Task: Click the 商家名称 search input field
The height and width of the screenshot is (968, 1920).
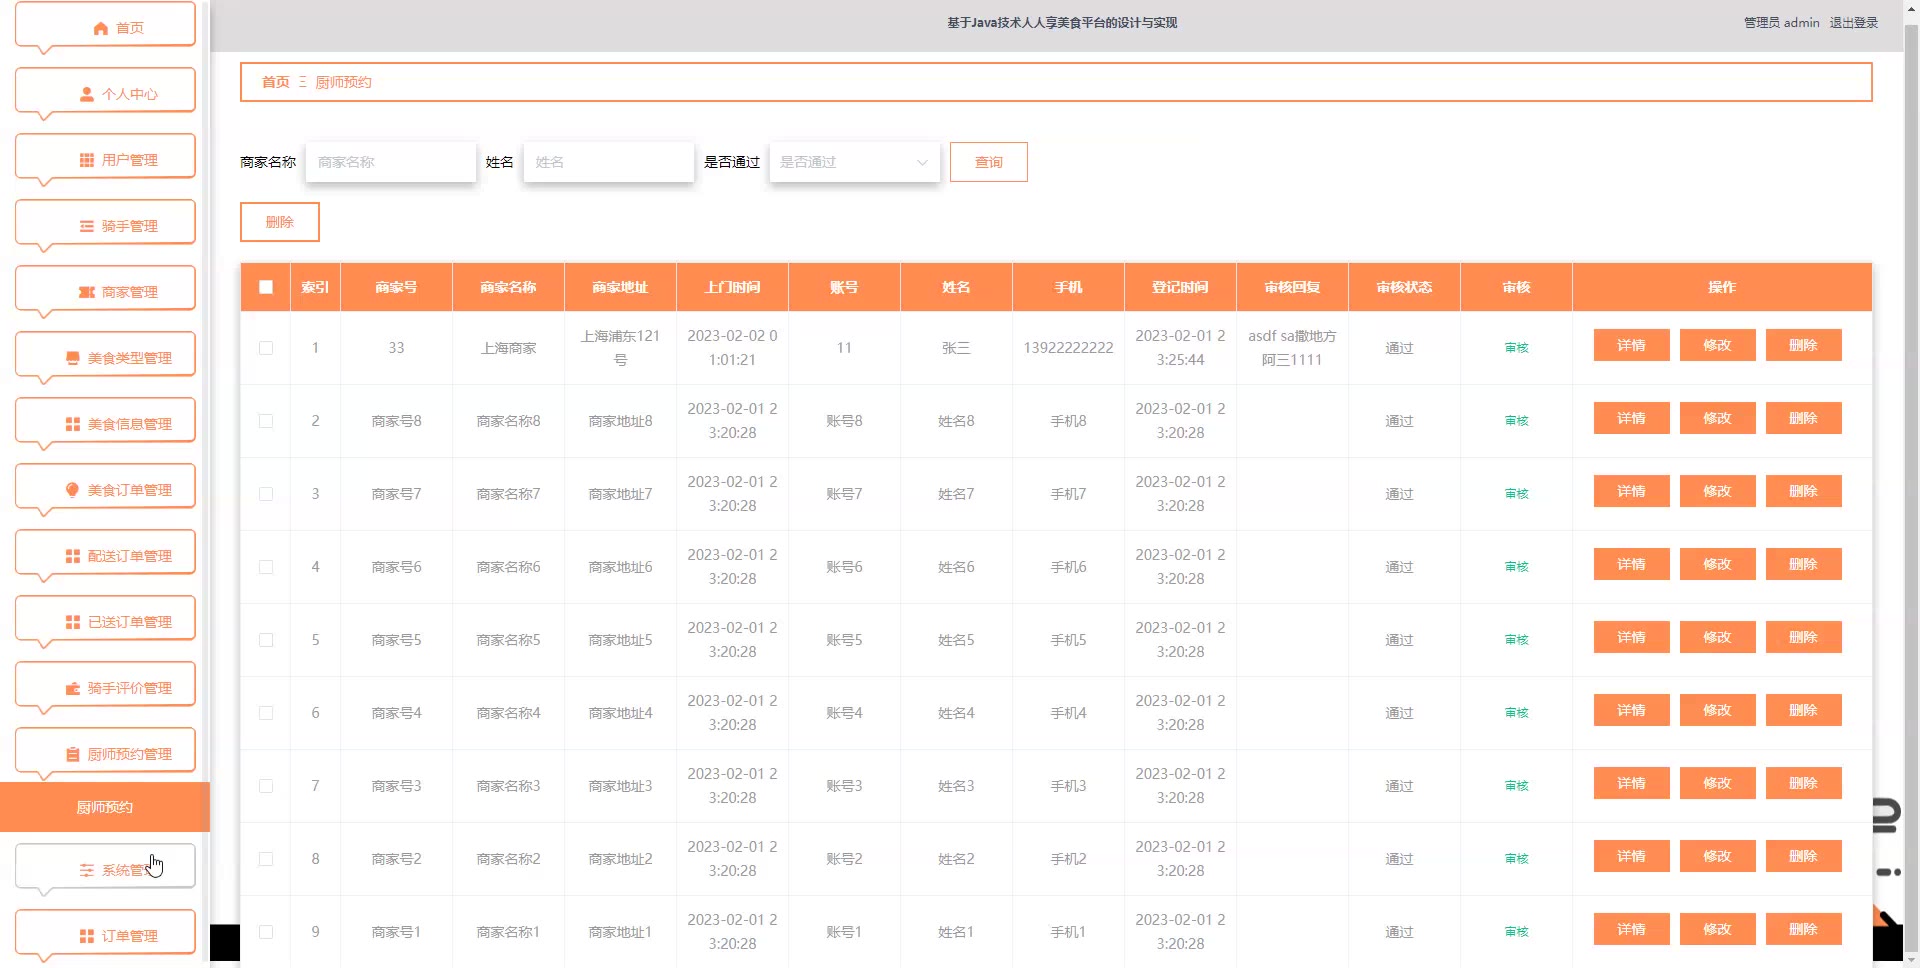Action: pos(390,162)
